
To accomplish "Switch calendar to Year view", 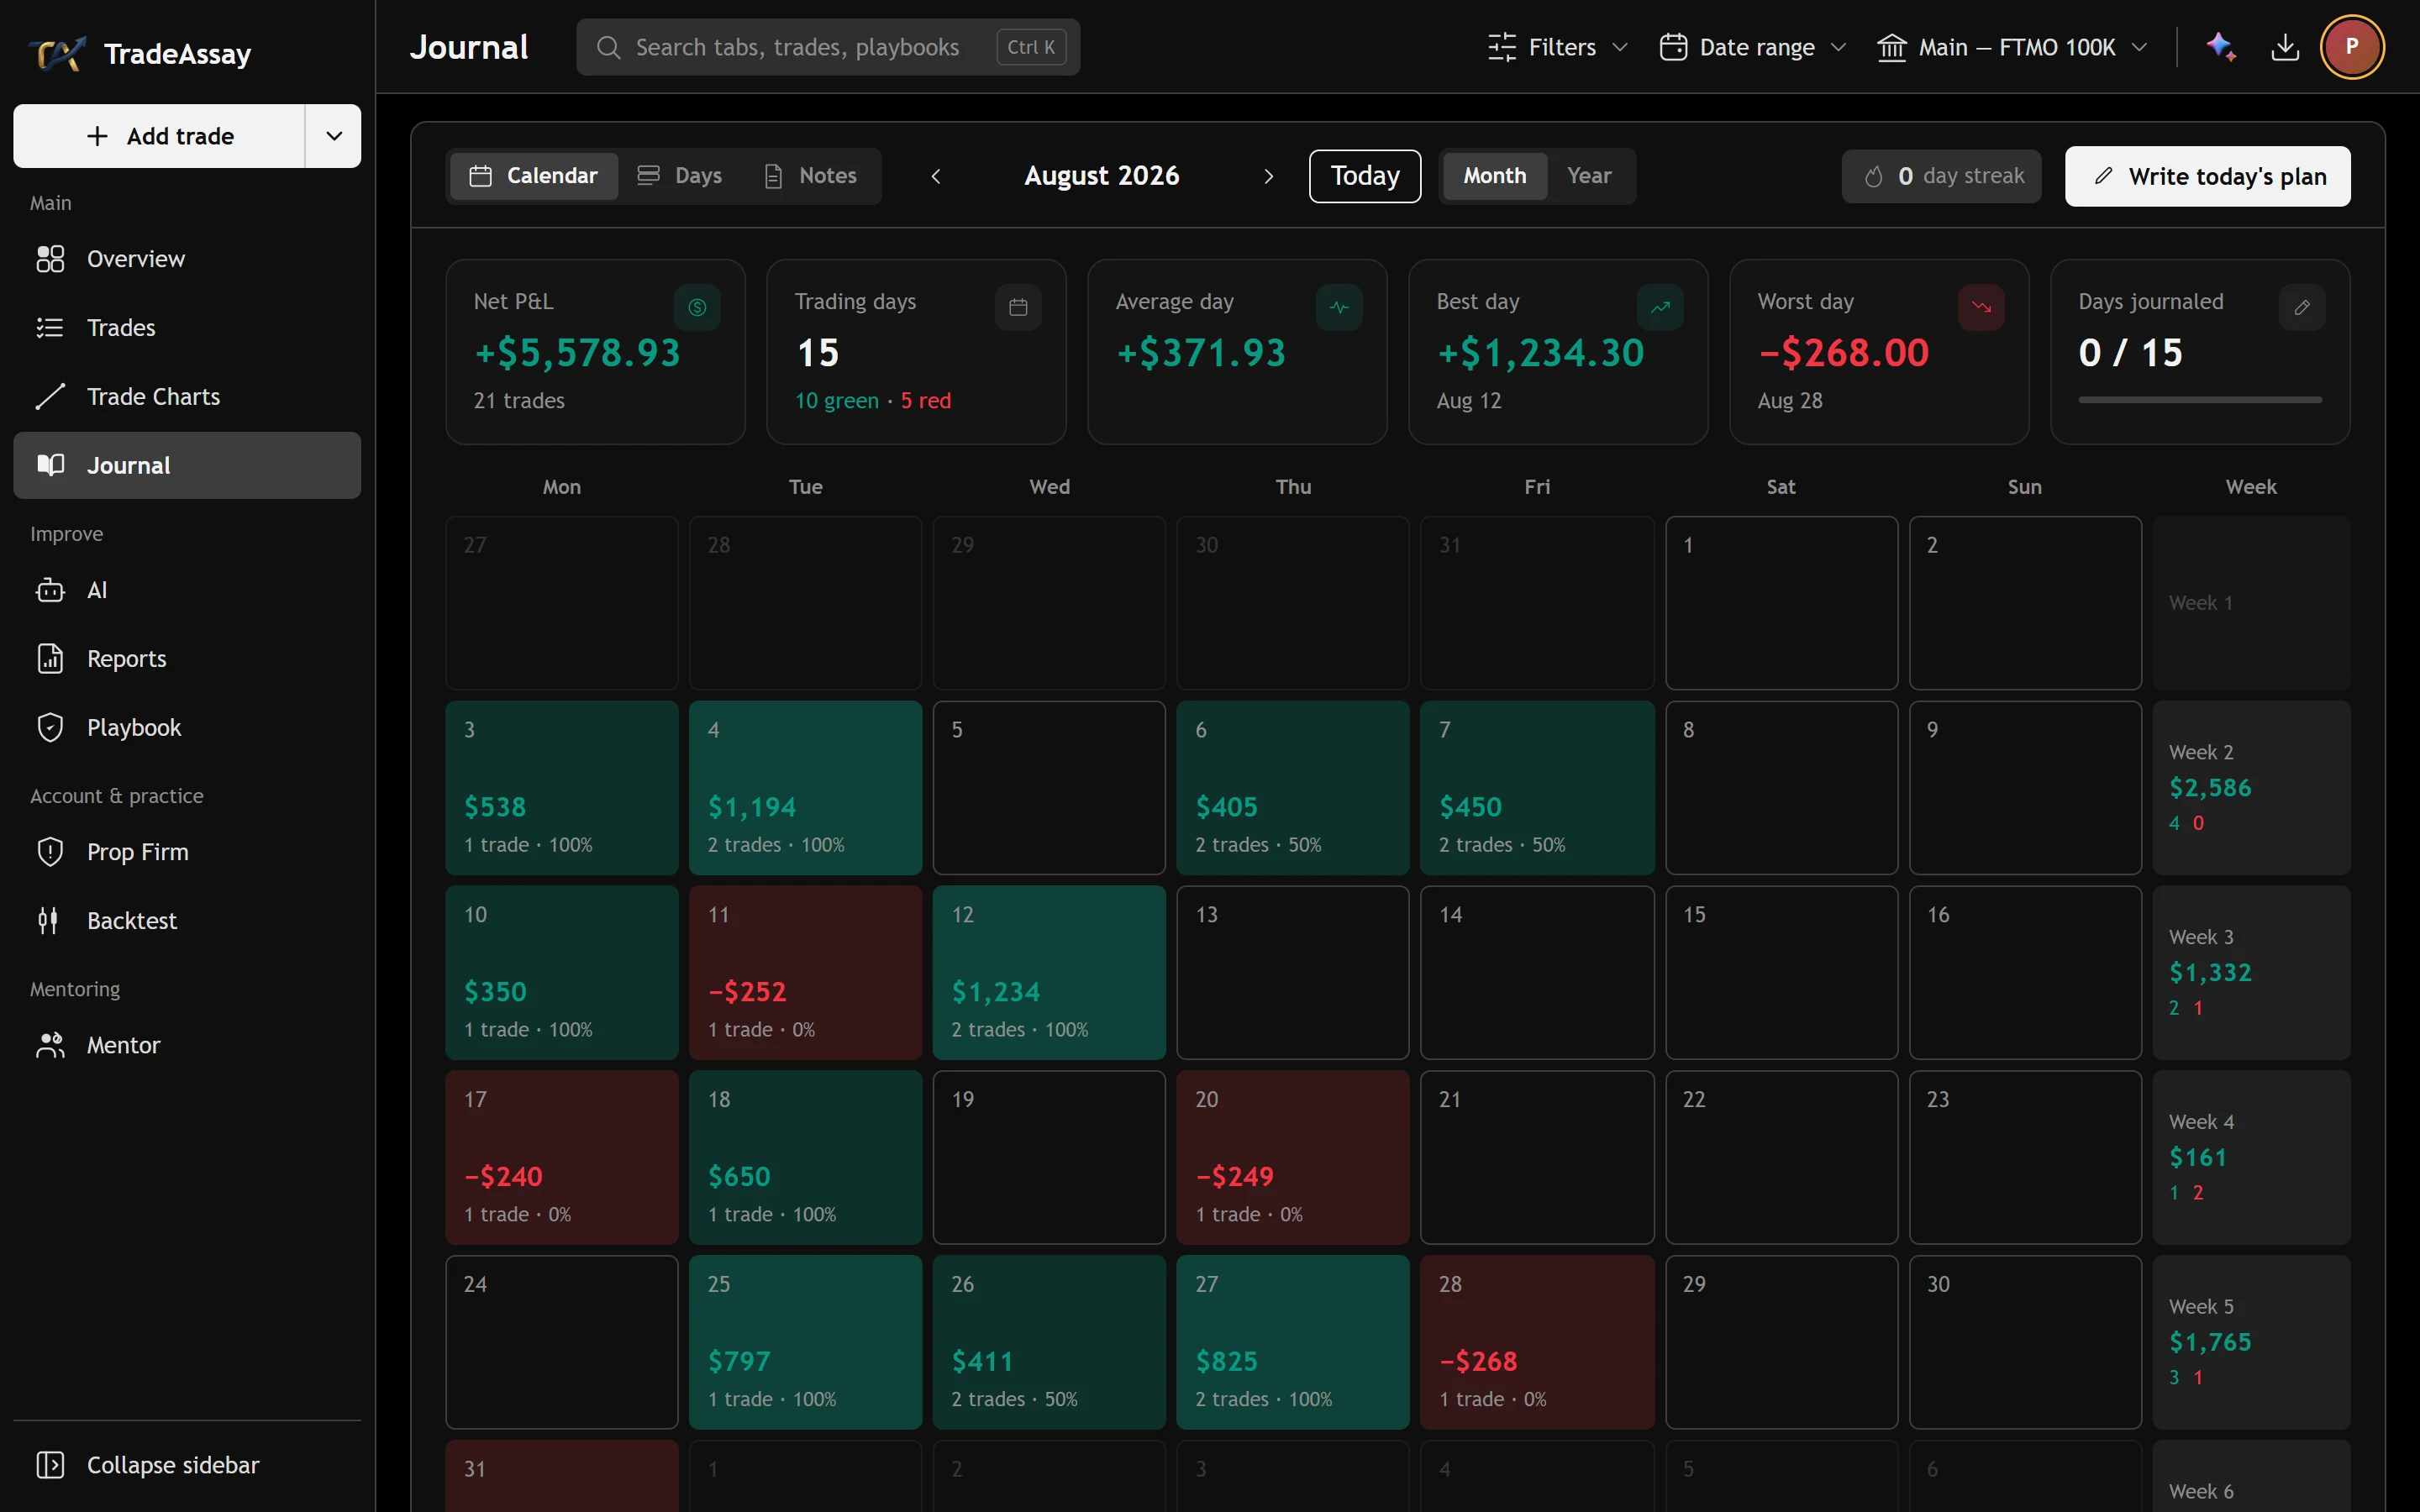I will 1589,176.
